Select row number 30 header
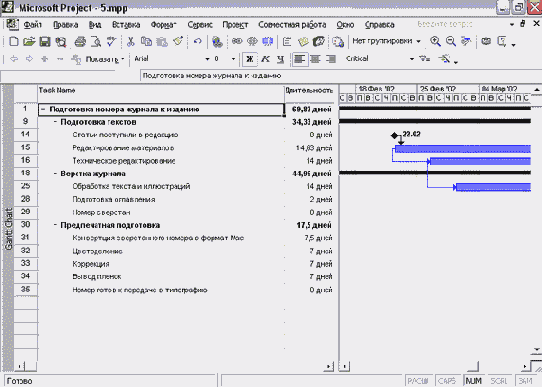 coord(26,225)
